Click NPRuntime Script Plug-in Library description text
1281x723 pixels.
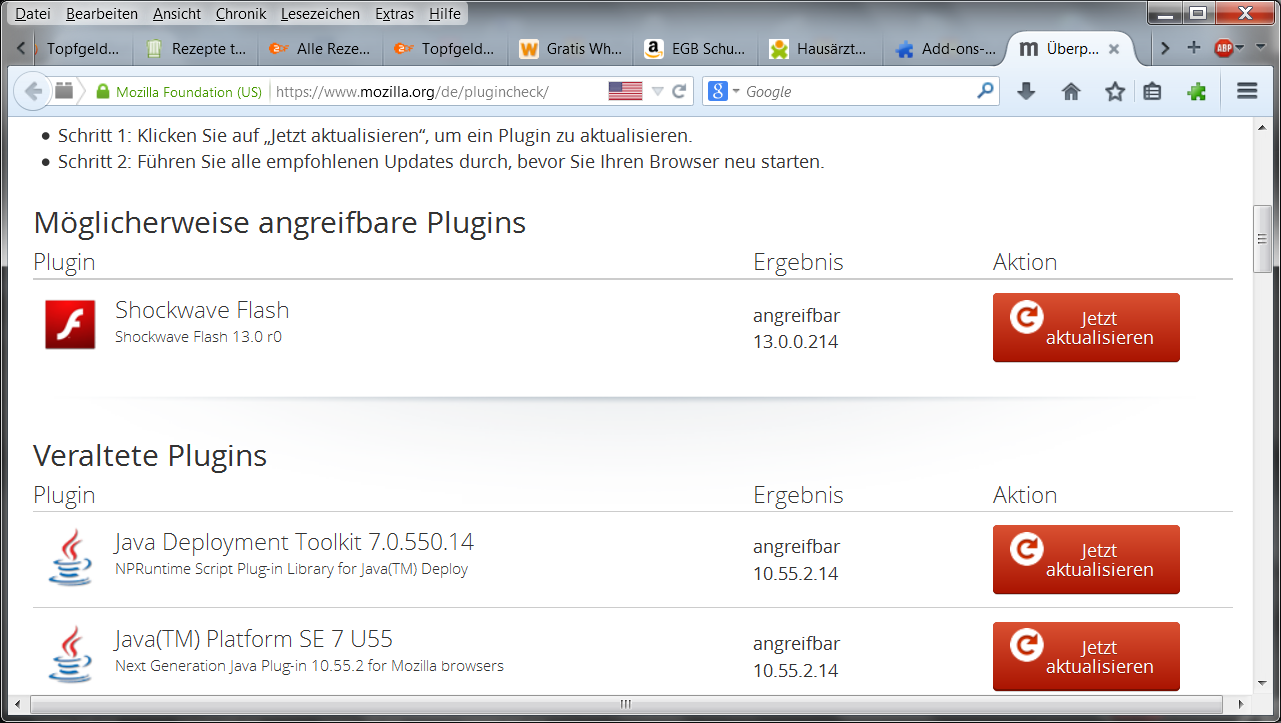[291, 569]
